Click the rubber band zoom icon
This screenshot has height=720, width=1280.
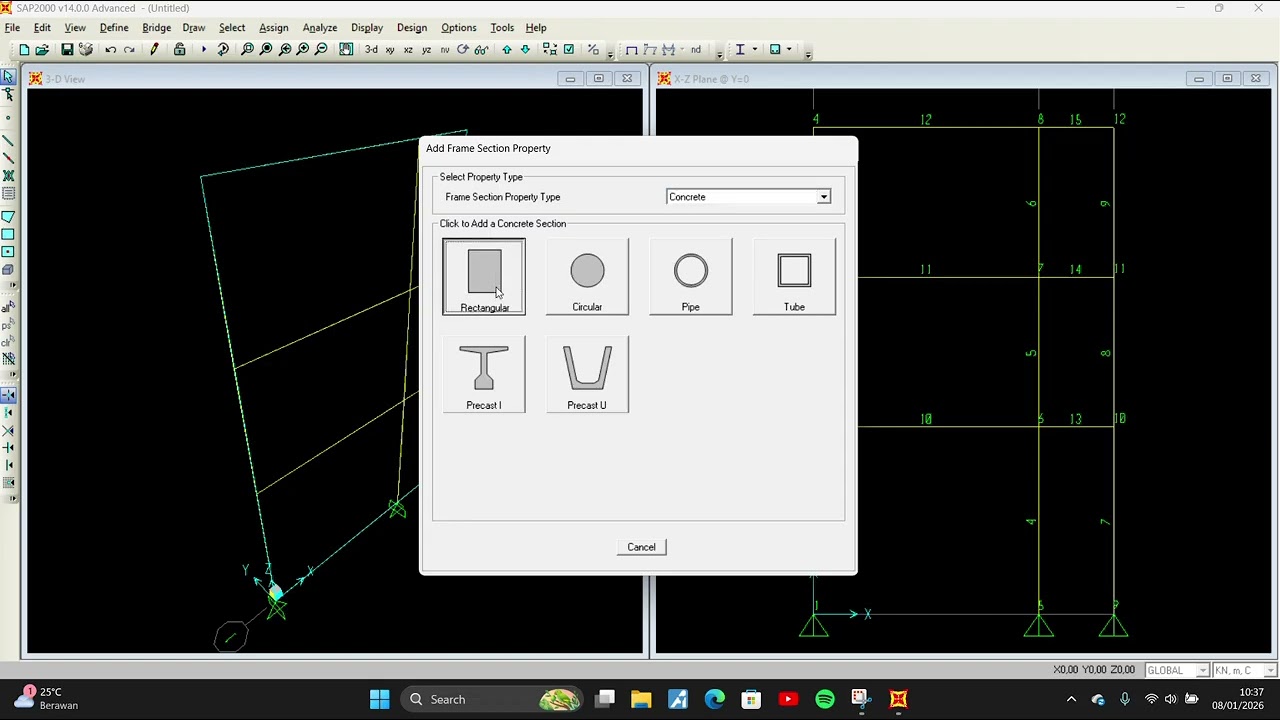246,49
